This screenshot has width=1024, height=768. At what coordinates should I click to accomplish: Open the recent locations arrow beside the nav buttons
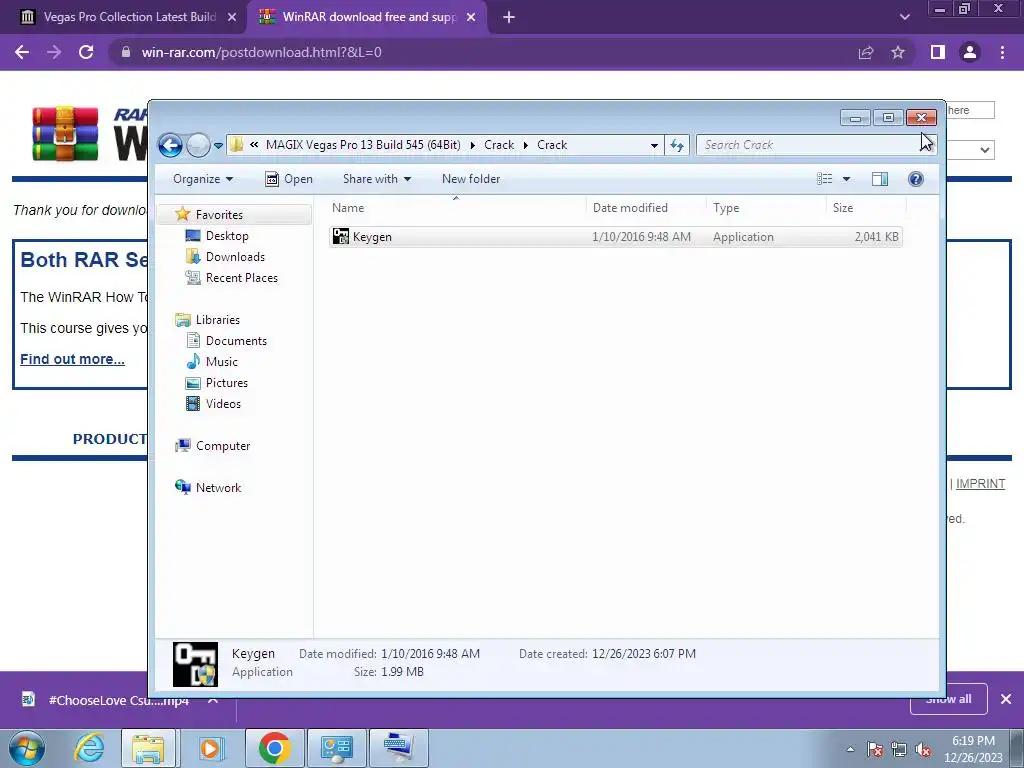[218, 146]
